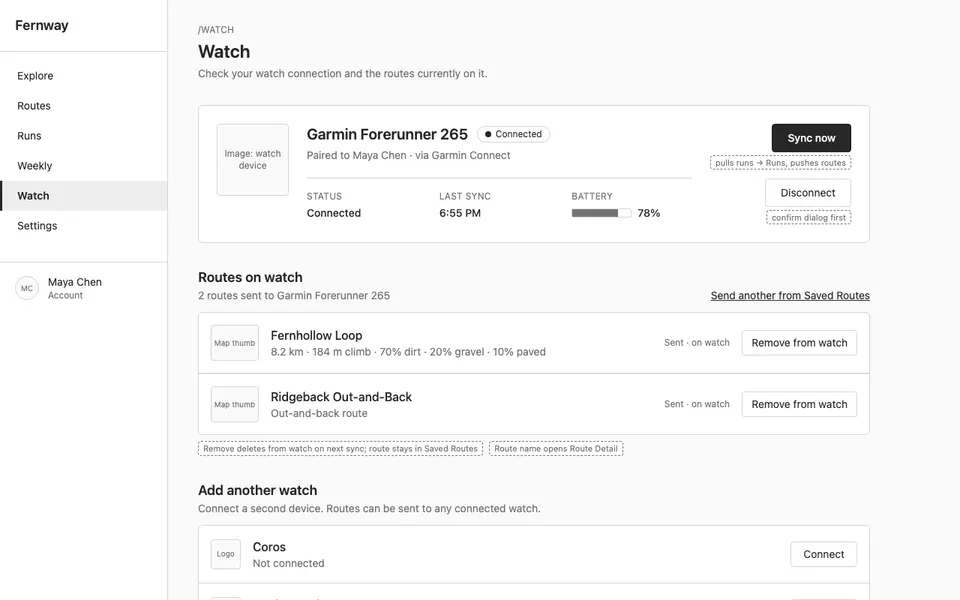The width and height of the screenshot is (960, 600).
Task: Select Weekly in sidebar
Action: 83,166
